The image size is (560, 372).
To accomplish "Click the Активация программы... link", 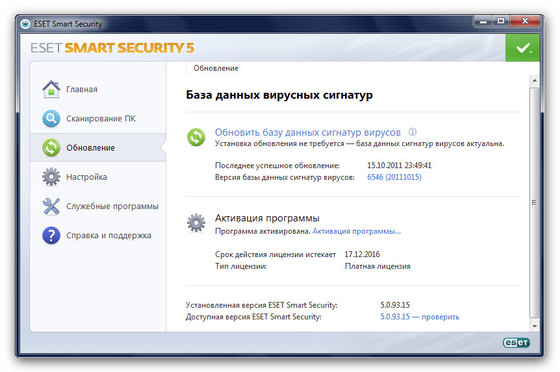I will coord(357,231).
